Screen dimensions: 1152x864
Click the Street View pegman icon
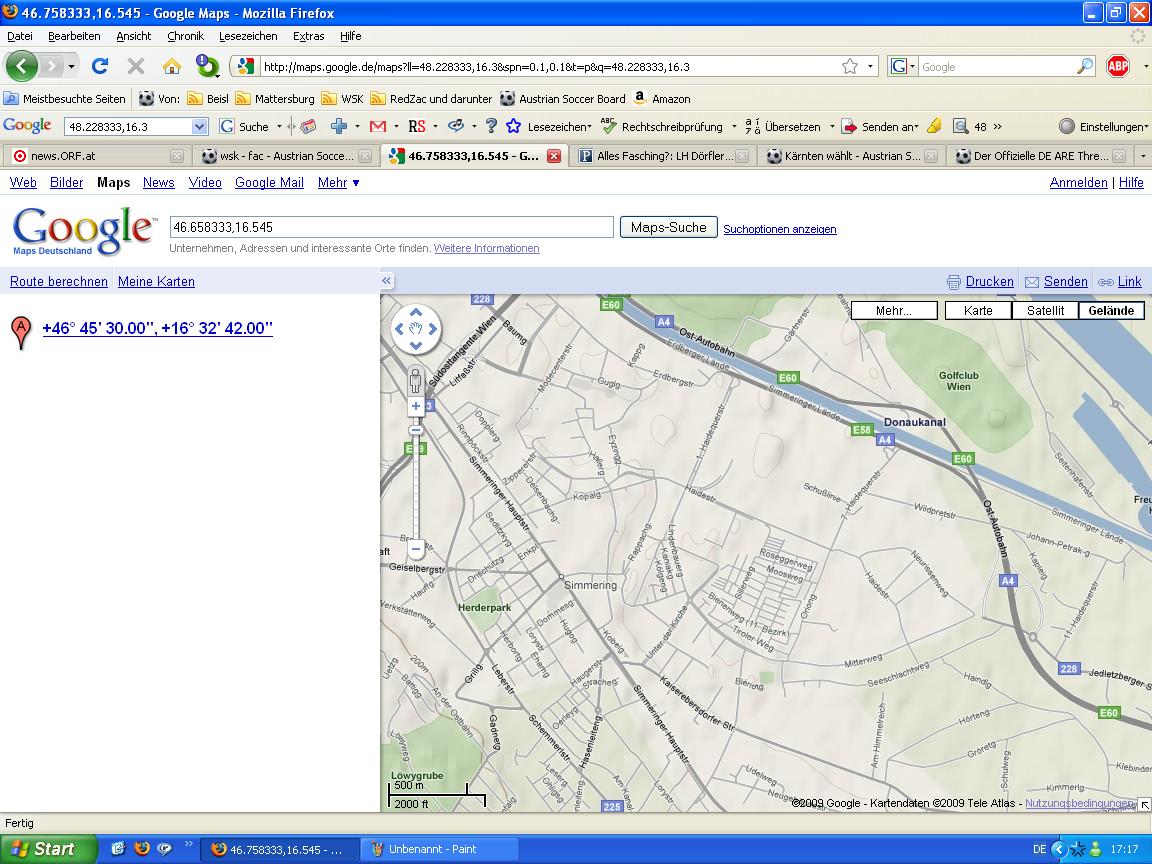(x=416, y=381)
